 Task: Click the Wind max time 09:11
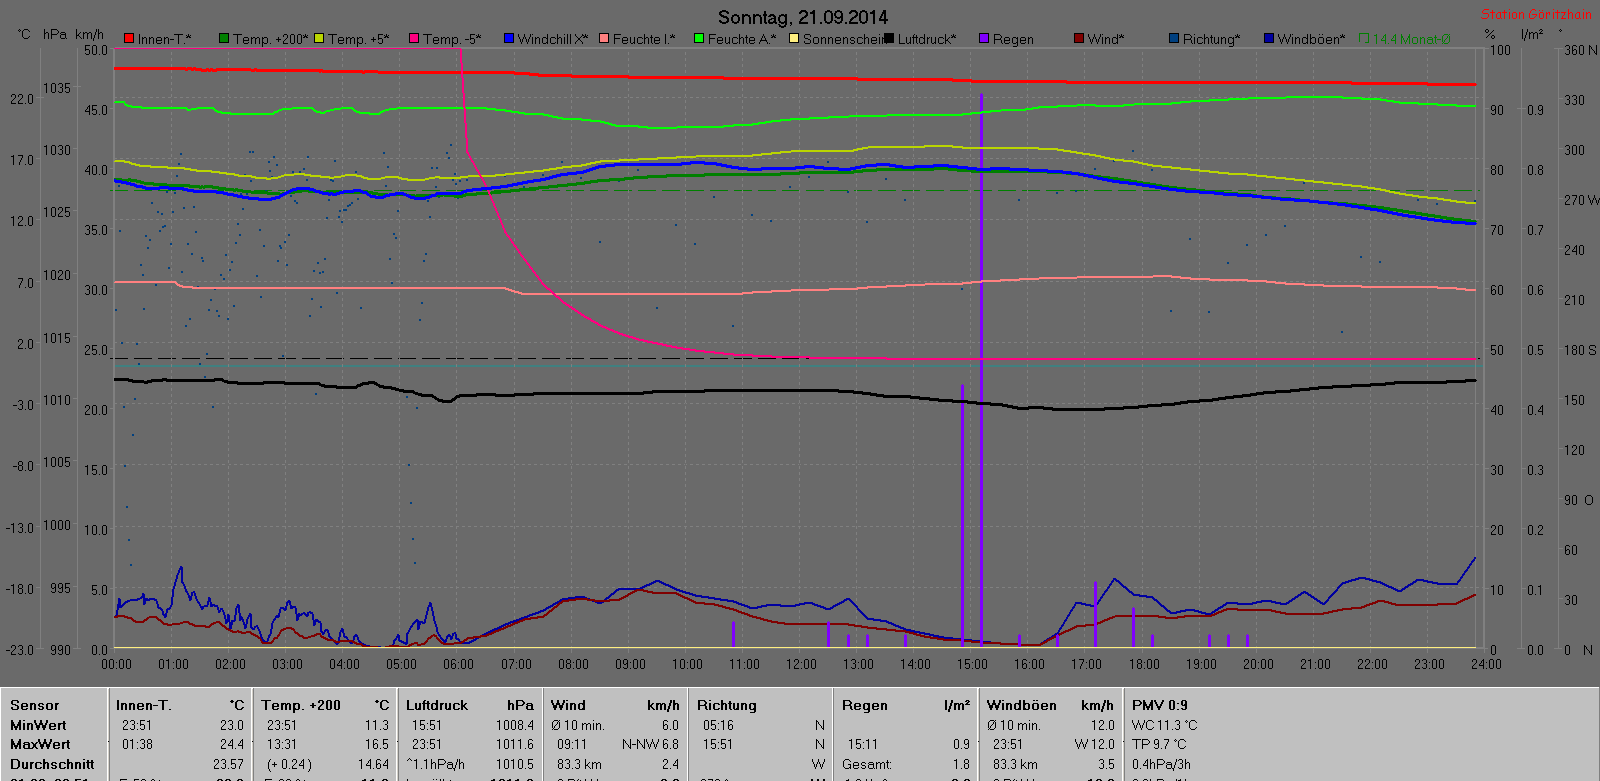(572, 744)
